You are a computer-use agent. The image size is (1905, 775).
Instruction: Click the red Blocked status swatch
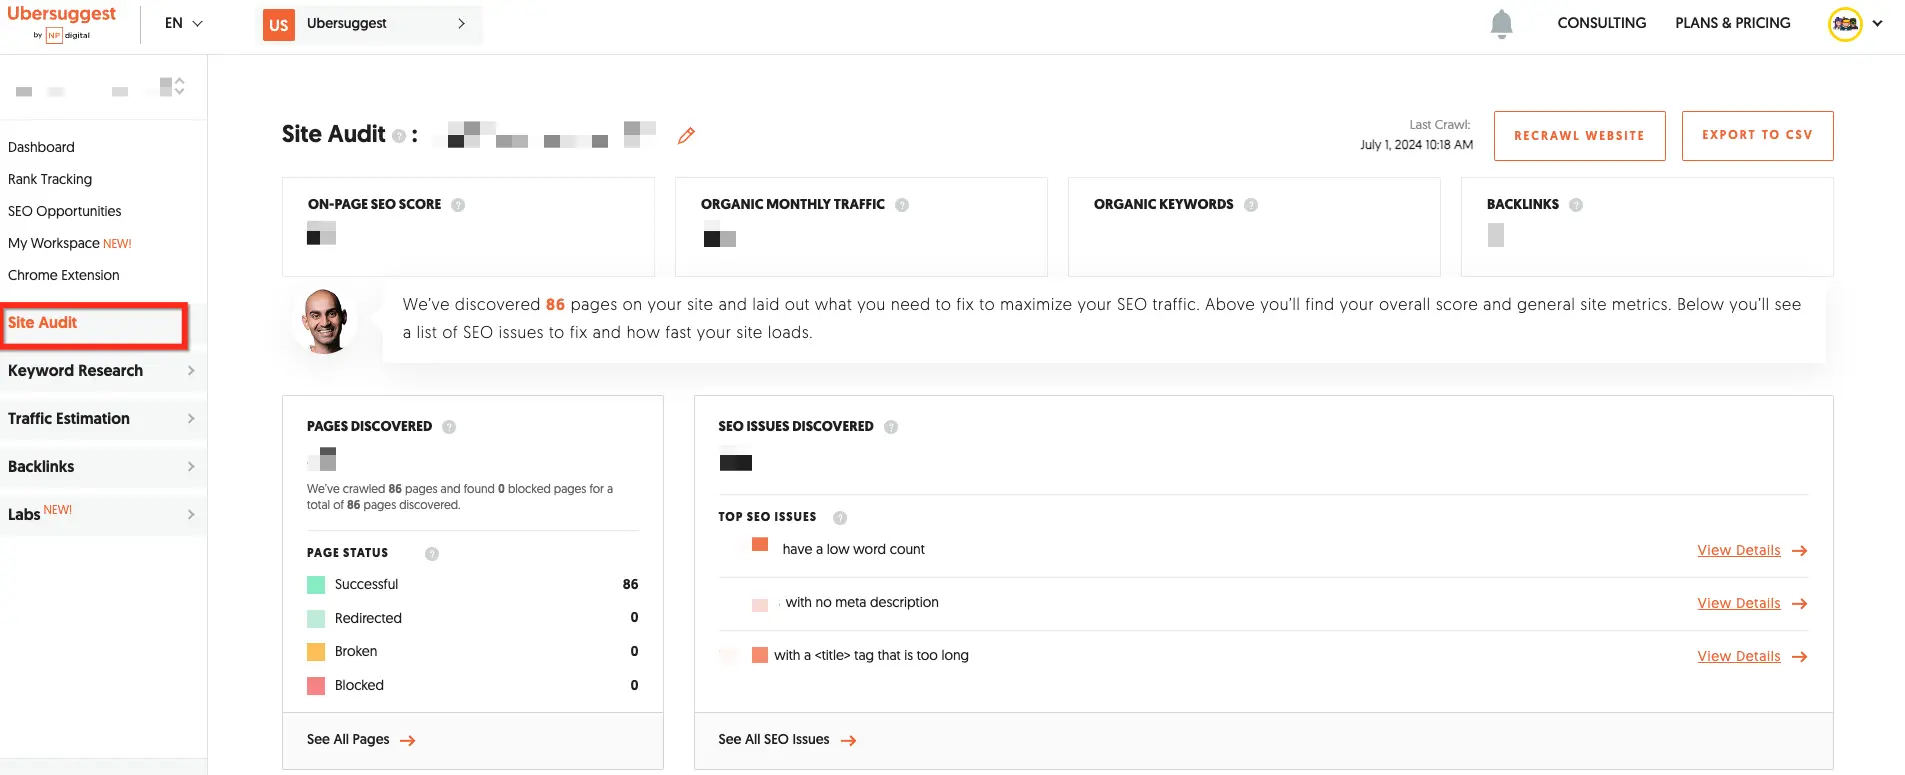tap(316, 686)
